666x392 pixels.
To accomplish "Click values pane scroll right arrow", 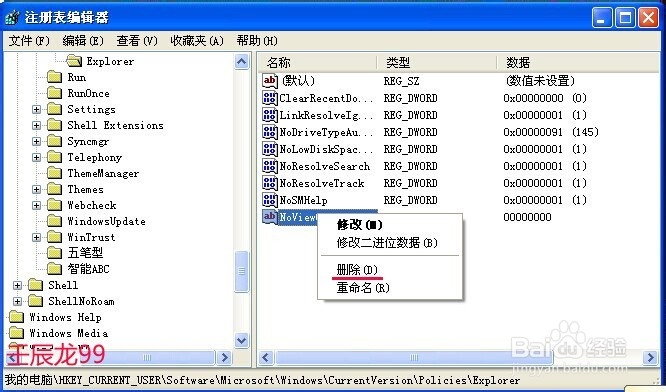I will pos(650,358).
